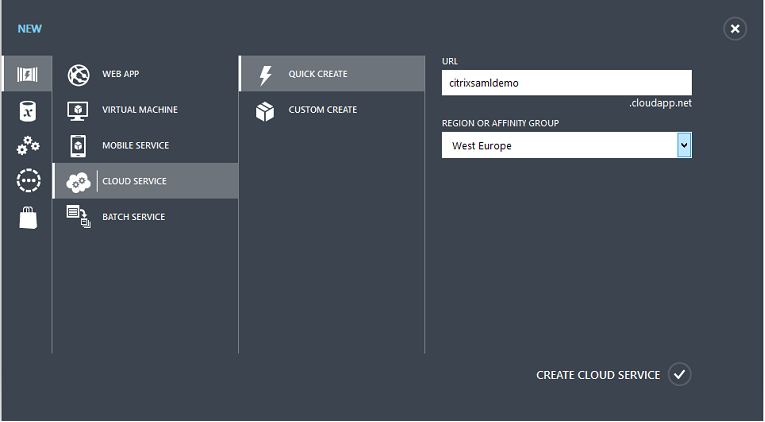The image size is (765, 422).
Task: Close the New dialog with X
Action: click(735, 29)
